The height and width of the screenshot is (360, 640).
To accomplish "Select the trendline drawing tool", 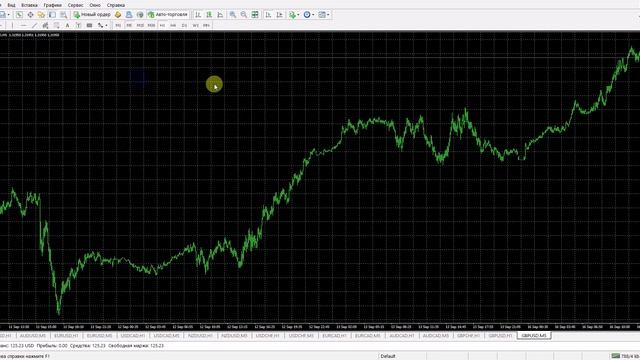I will [x=34, y=25].
